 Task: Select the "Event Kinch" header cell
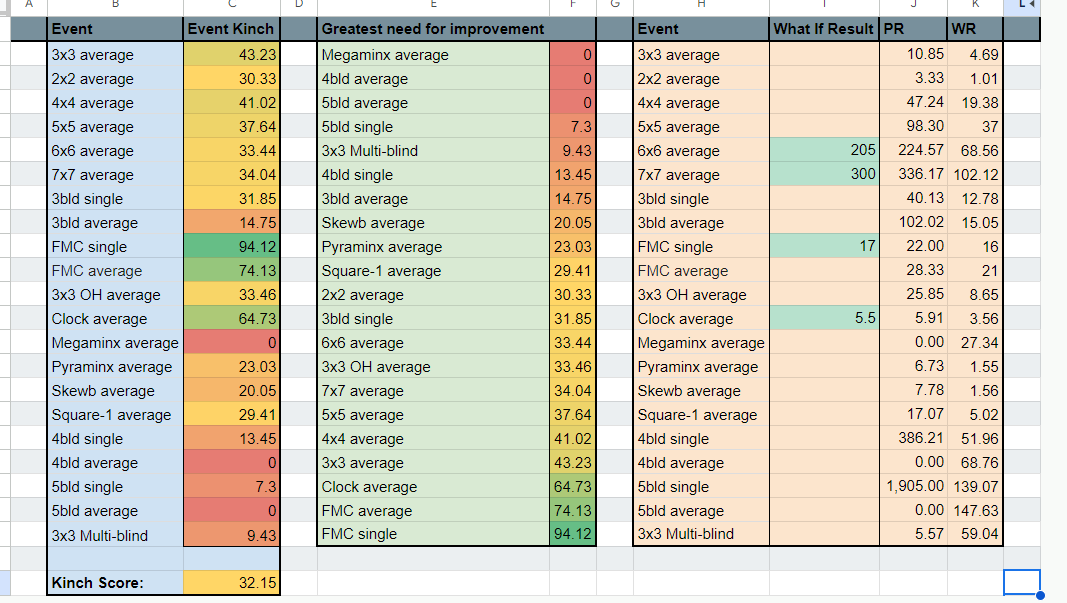(x=231, y=29)
